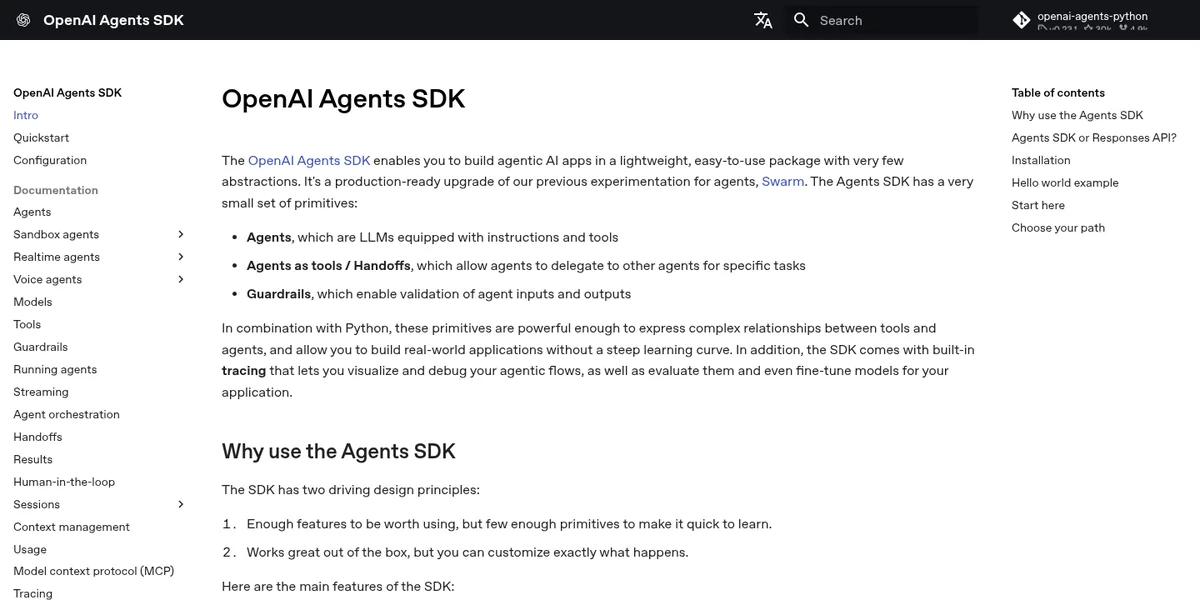
Task: Click the bold Guardrails bullet term
Action: [x=279, y=294]
